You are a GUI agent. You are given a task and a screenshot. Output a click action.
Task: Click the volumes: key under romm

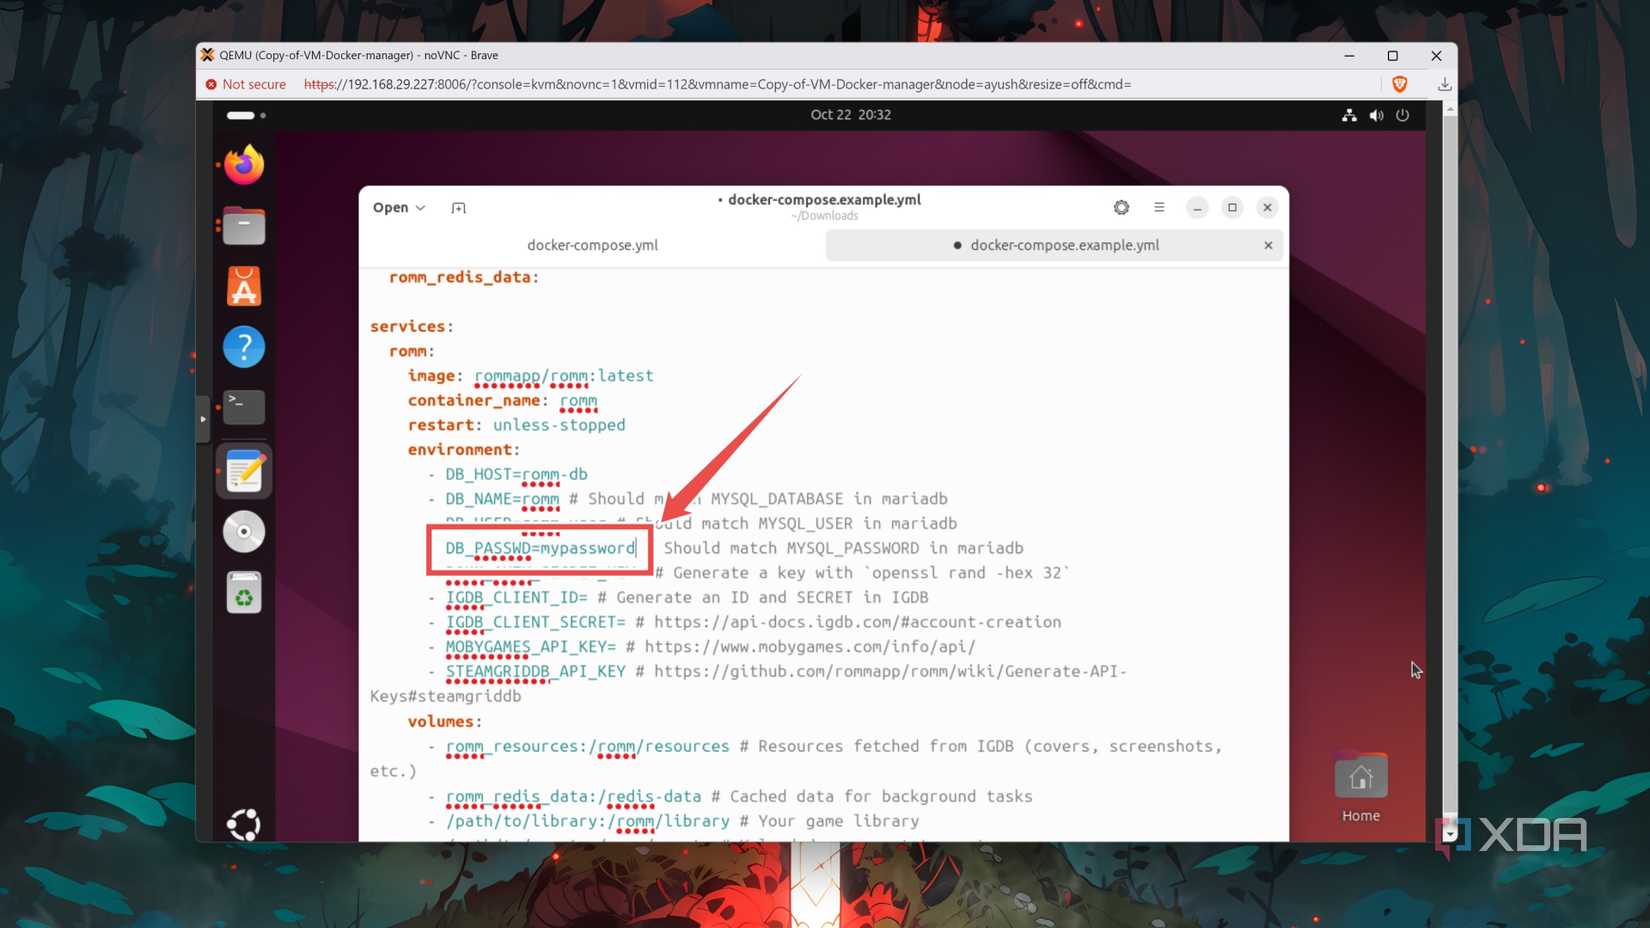pyautogui.click(x=445, y=722)
